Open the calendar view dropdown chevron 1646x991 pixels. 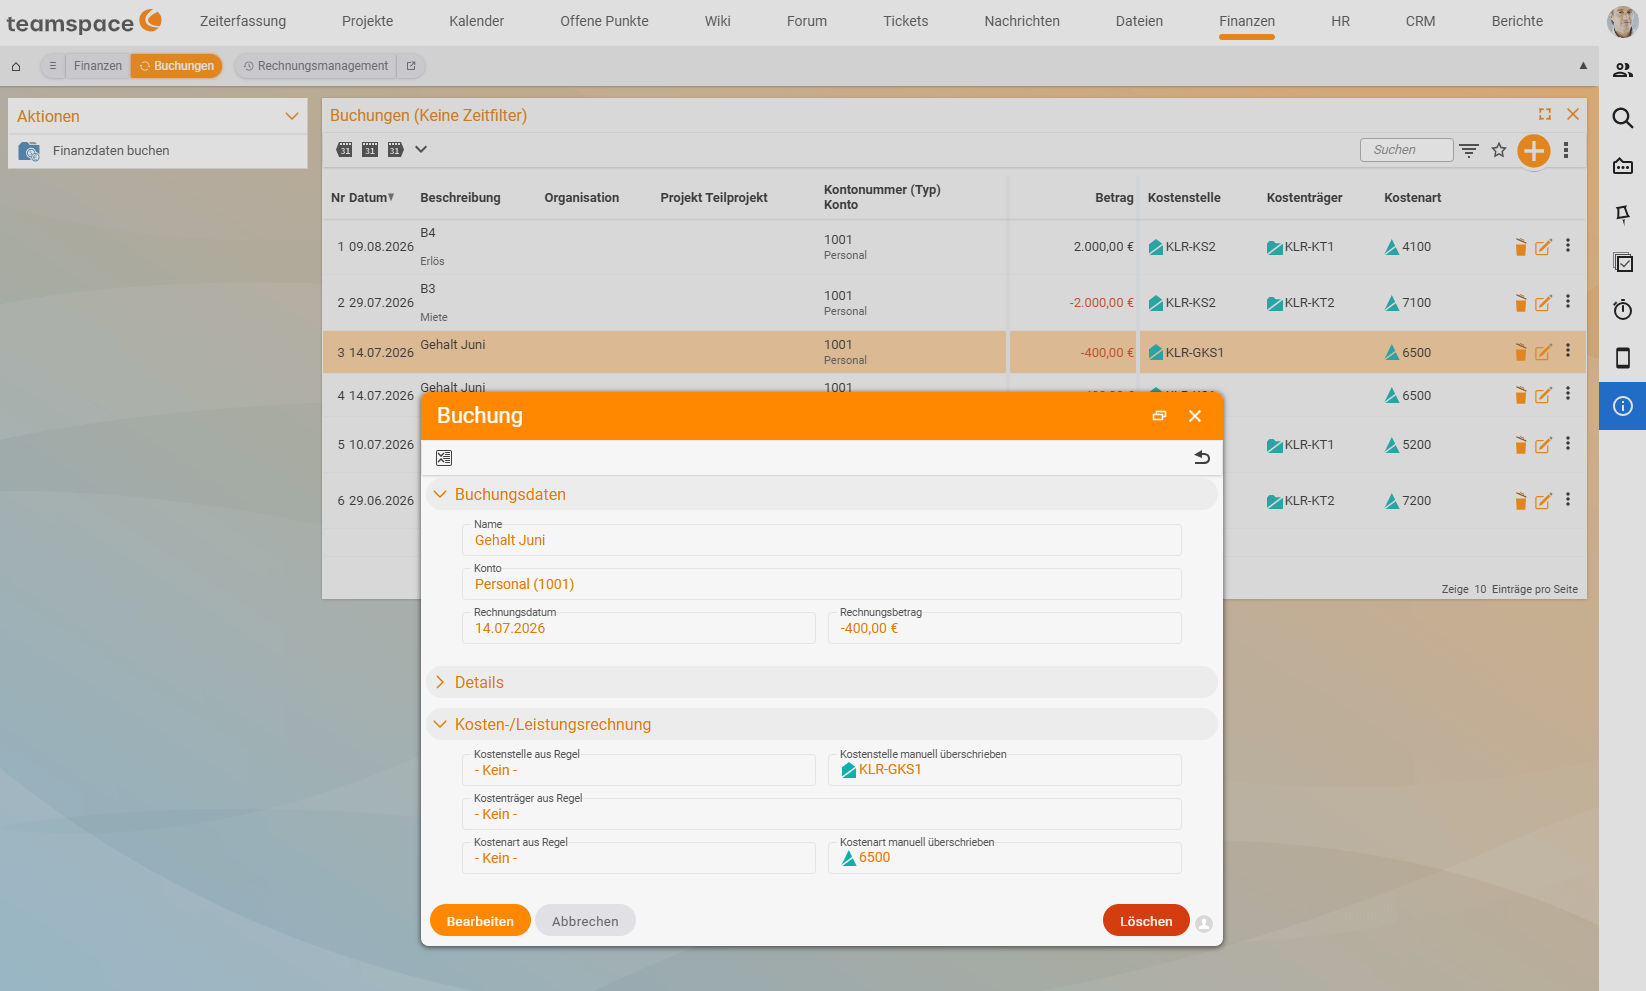click(421, 150)
